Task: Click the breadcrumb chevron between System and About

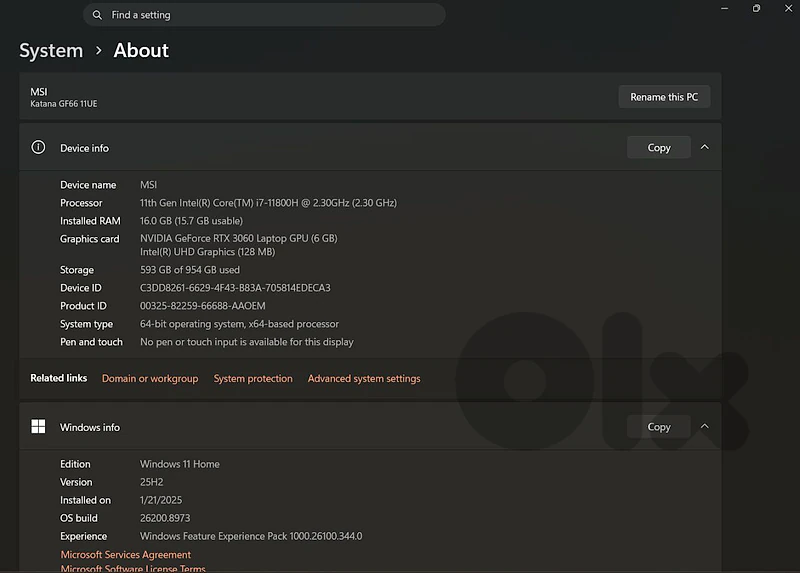Action: point(98,51)
